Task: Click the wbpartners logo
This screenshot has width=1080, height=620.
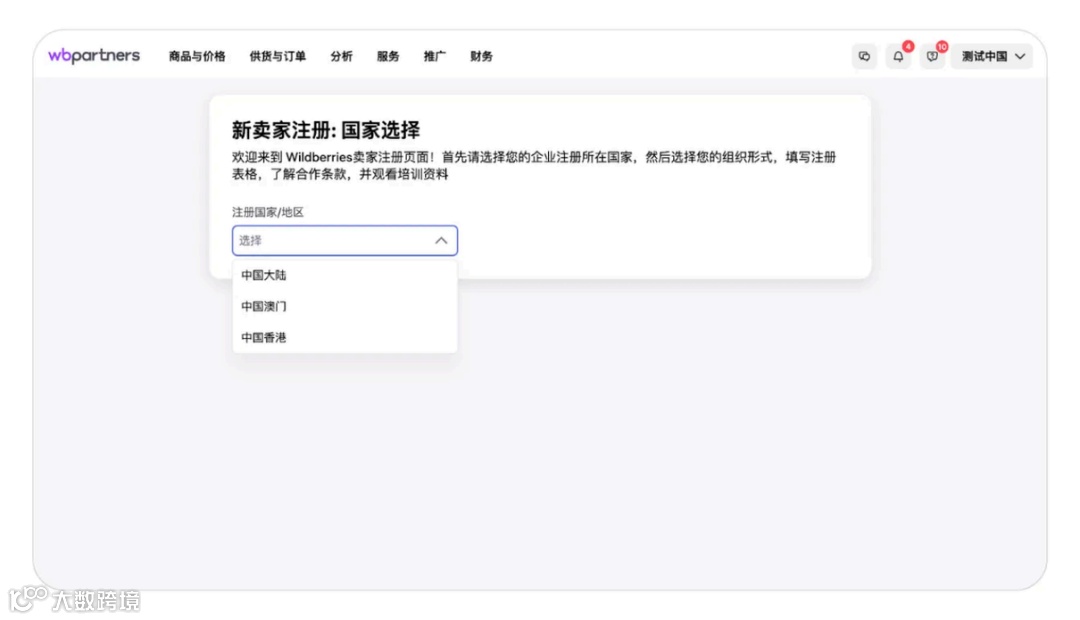Action: tap(94, 56)
